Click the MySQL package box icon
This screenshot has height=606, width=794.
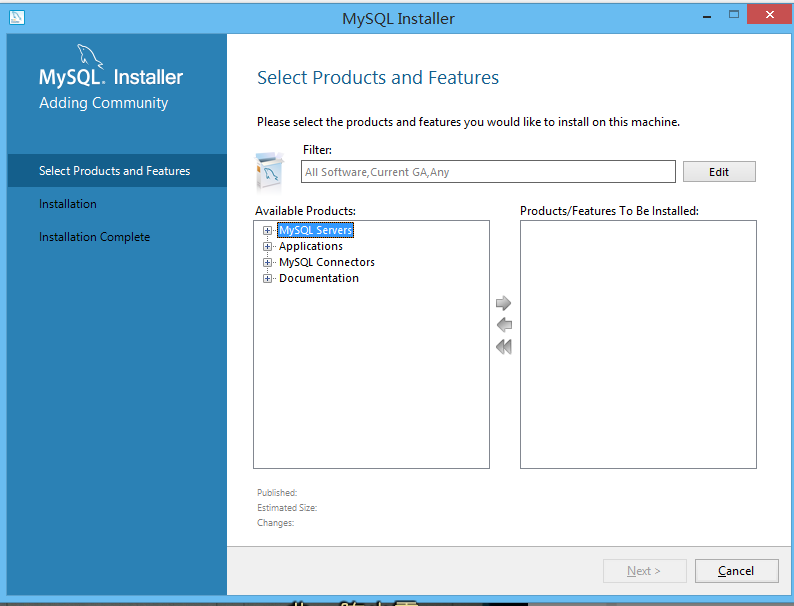tap(269, 172)
